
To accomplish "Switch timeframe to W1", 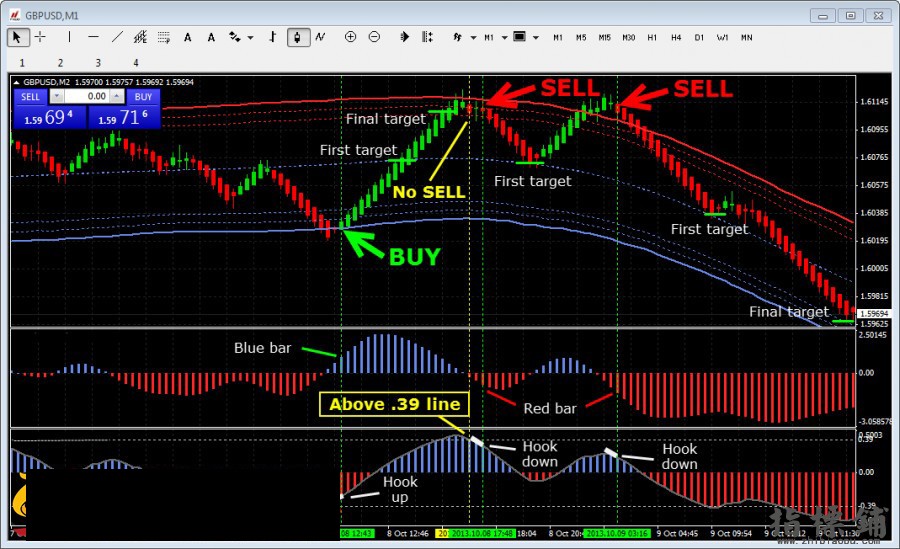I will click(722, 37).
